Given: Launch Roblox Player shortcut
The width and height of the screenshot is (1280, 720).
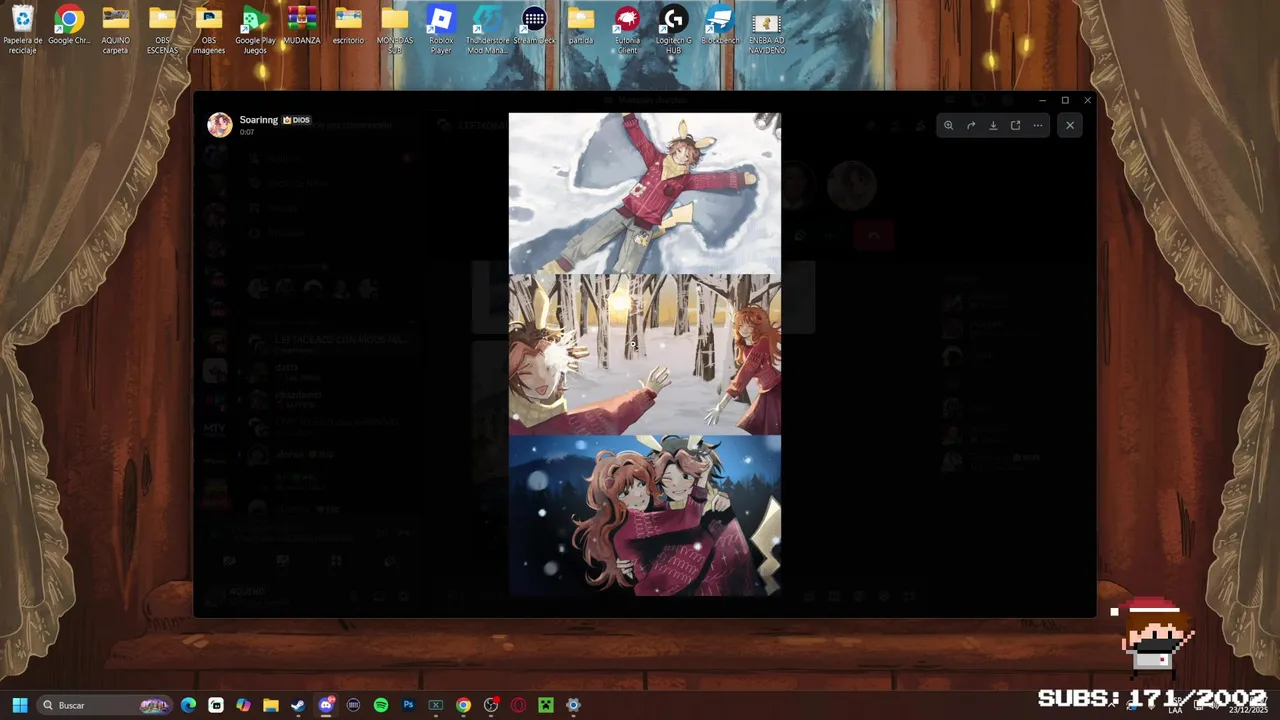Looking at the screenshot, I should (x=441, y=30).
